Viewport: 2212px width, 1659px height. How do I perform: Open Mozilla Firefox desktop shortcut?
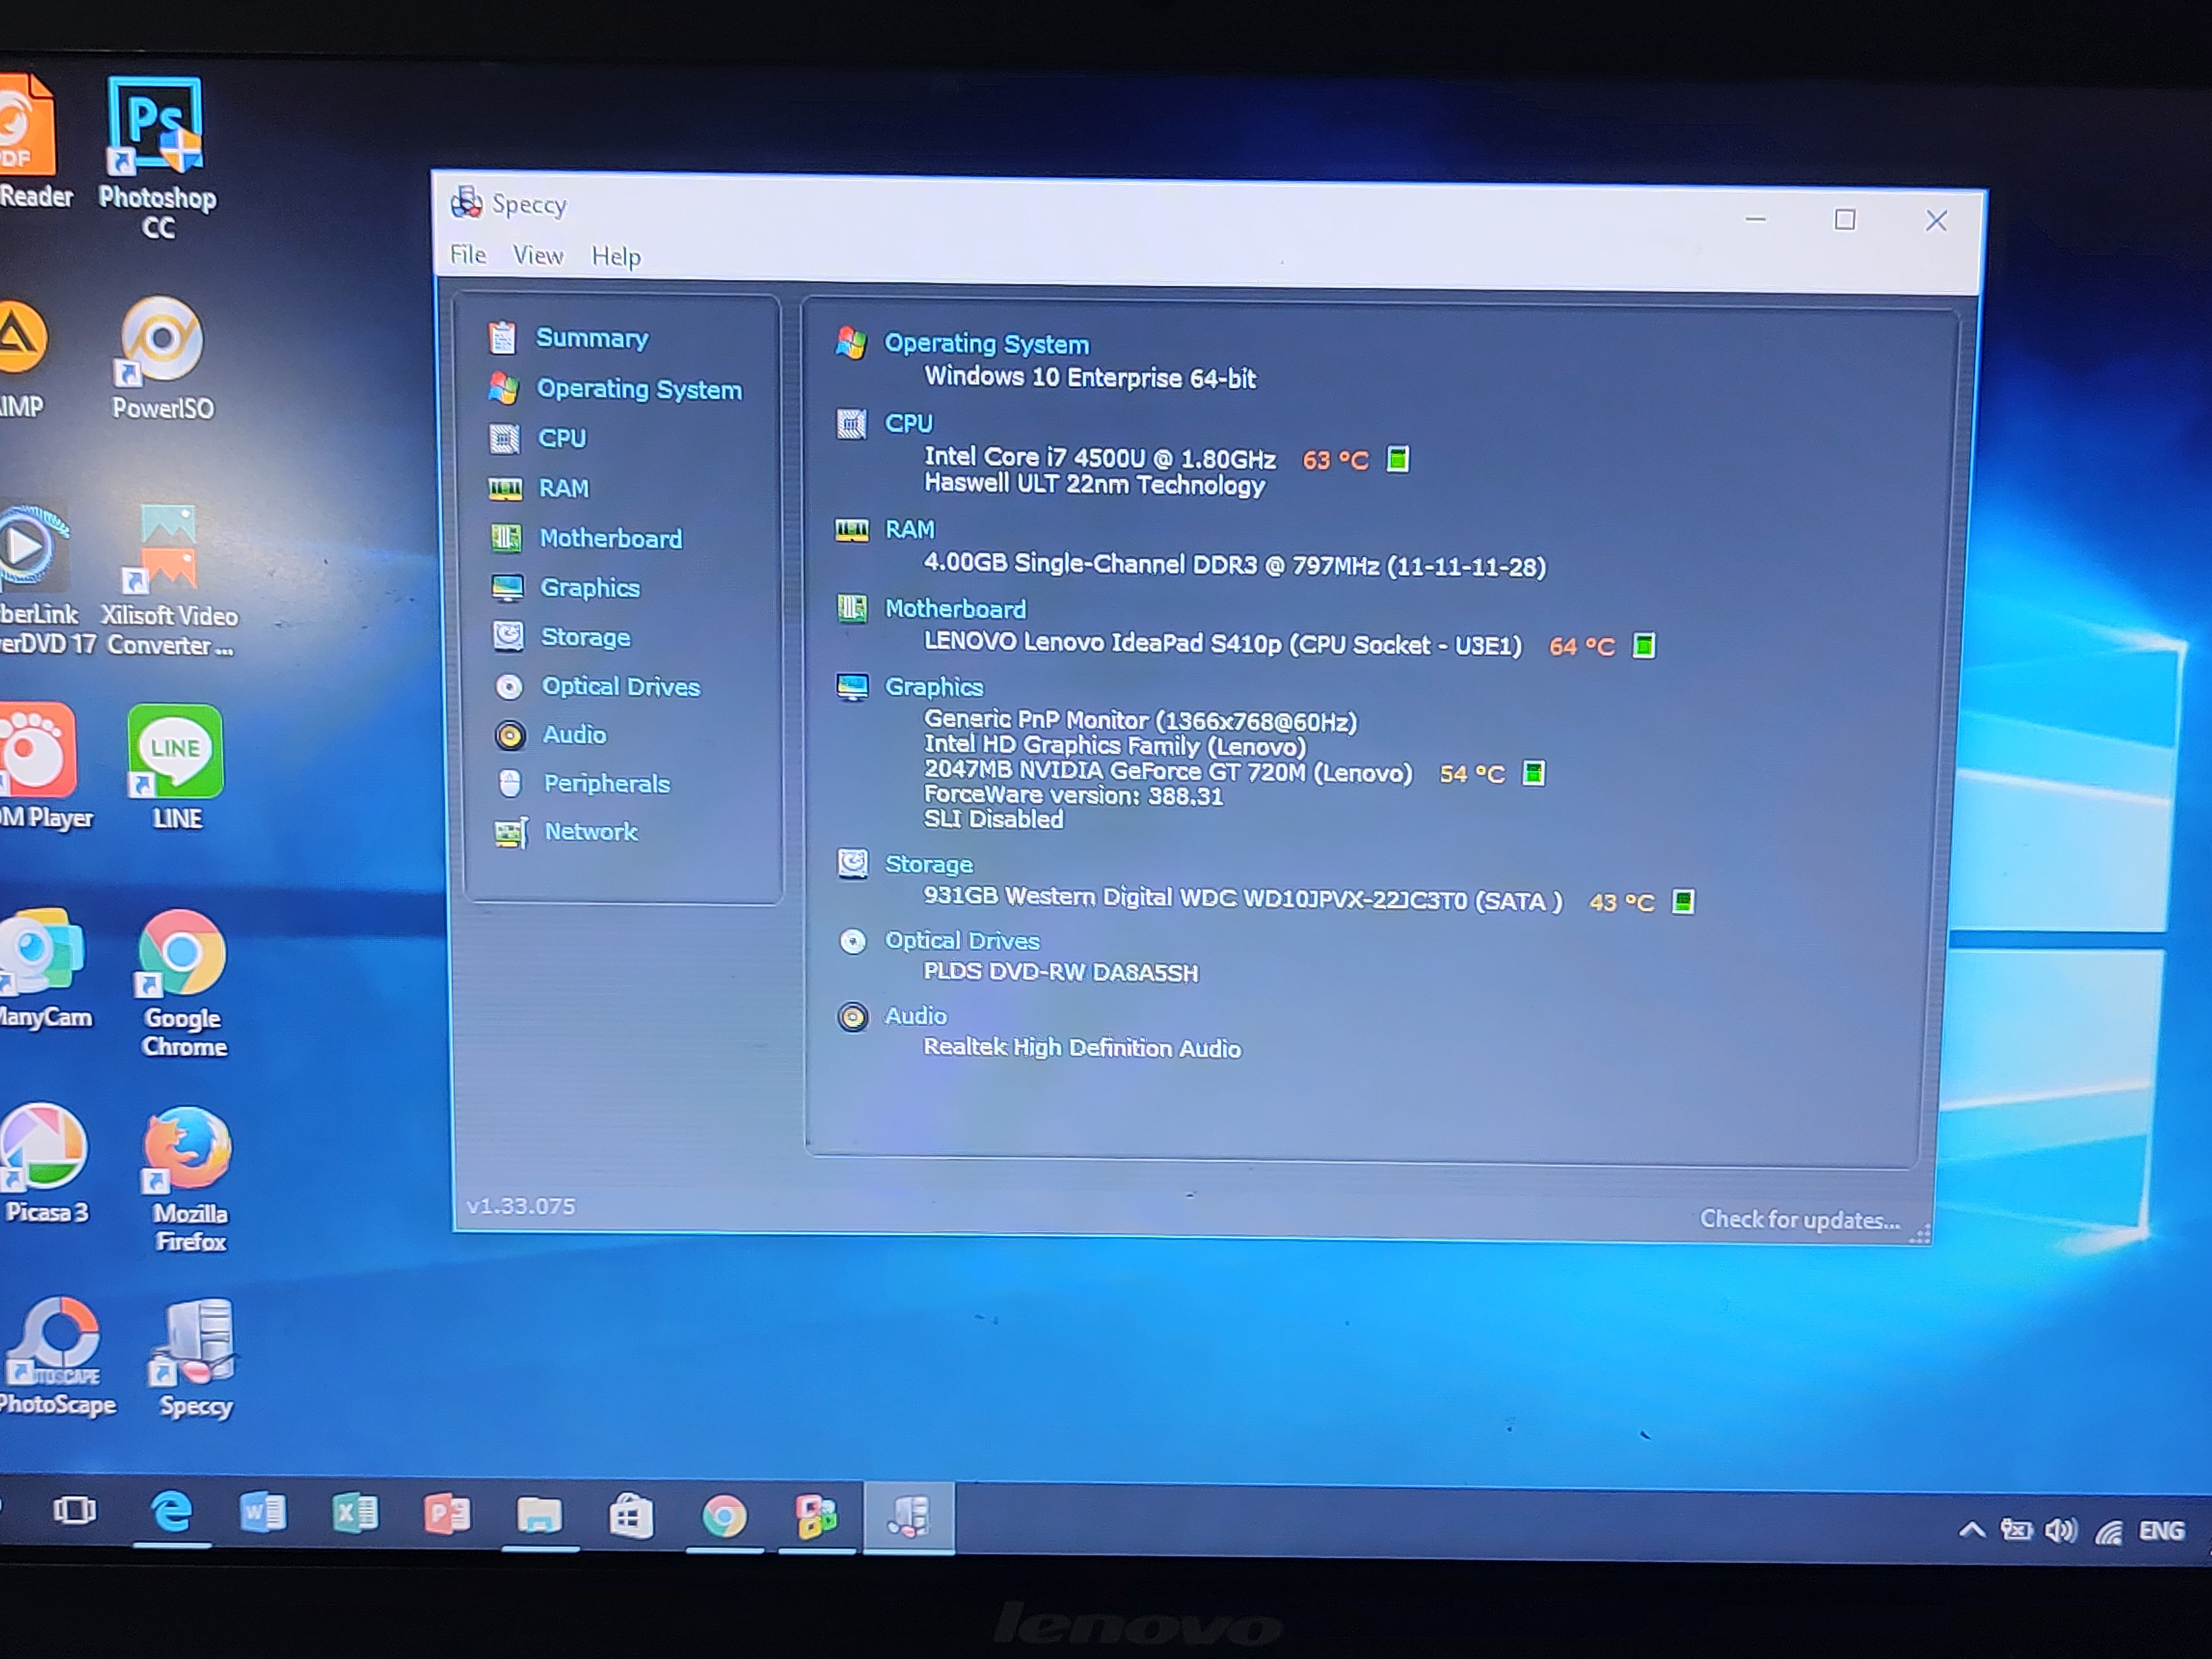coord(189,1179)
